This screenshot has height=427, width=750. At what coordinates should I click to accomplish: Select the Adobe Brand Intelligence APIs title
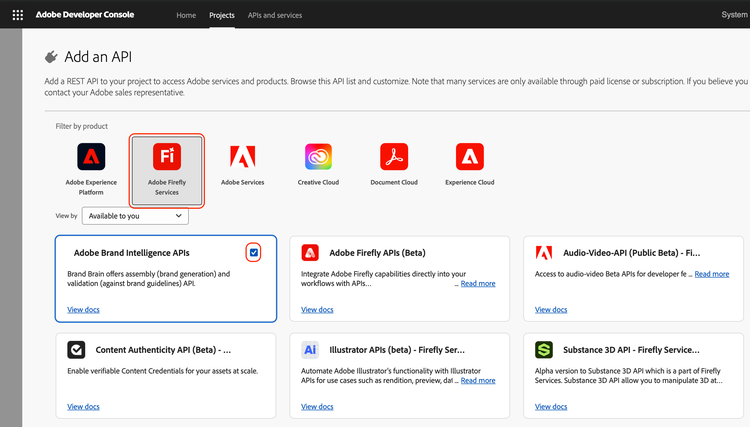(x=132, y=253)
